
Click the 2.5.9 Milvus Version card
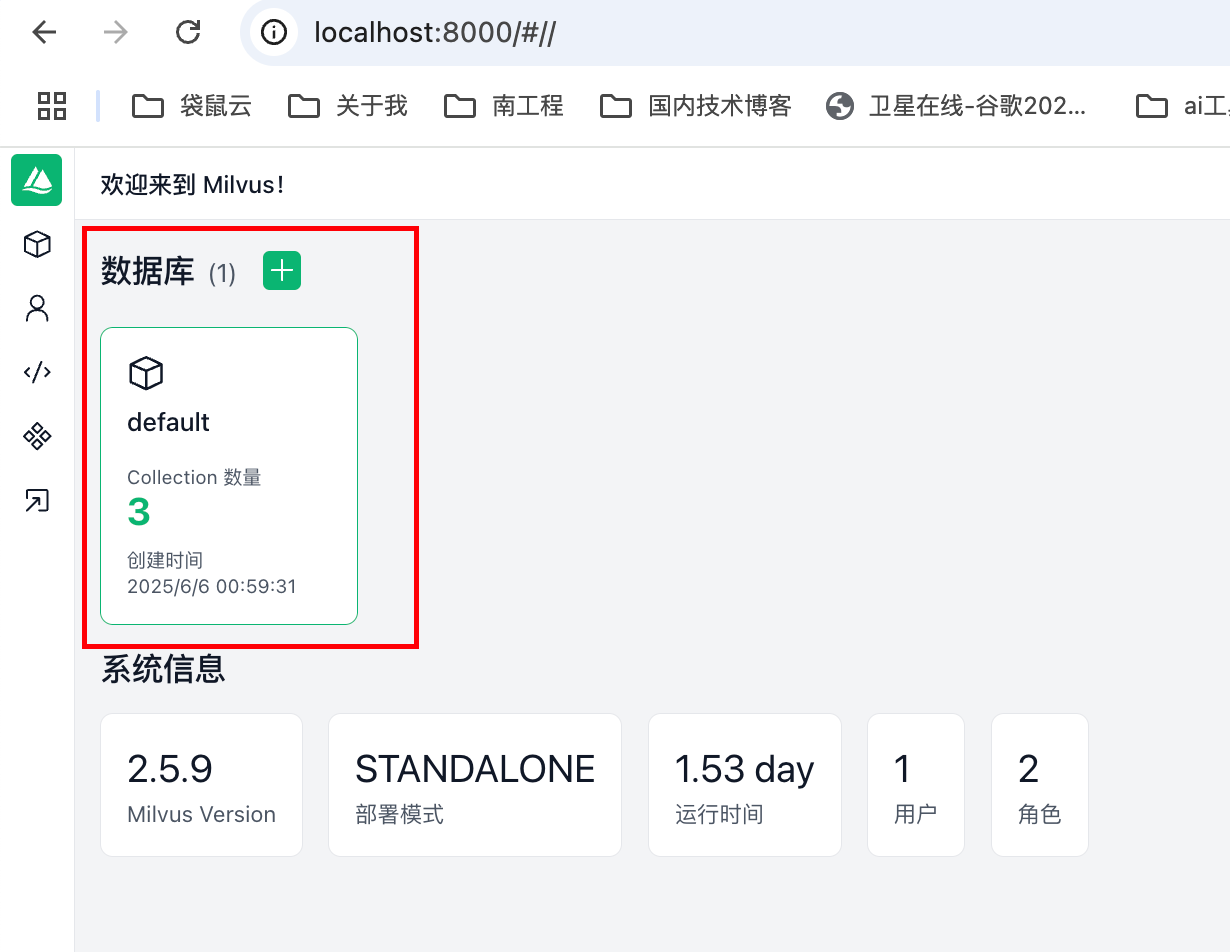click(x=201, y=785)
